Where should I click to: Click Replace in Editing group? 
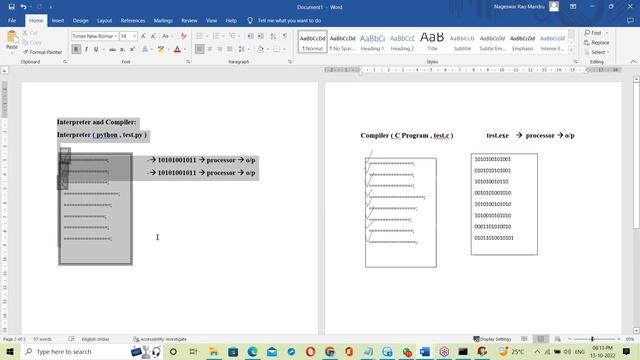point(596,42)
